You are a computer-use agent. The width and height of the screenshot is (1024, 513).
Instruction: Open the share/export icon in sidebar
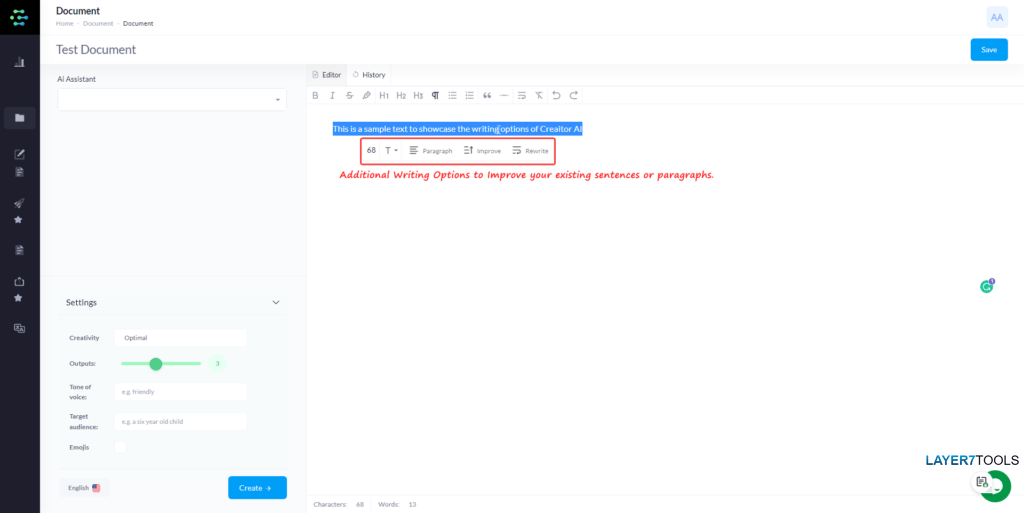(20, 281)
